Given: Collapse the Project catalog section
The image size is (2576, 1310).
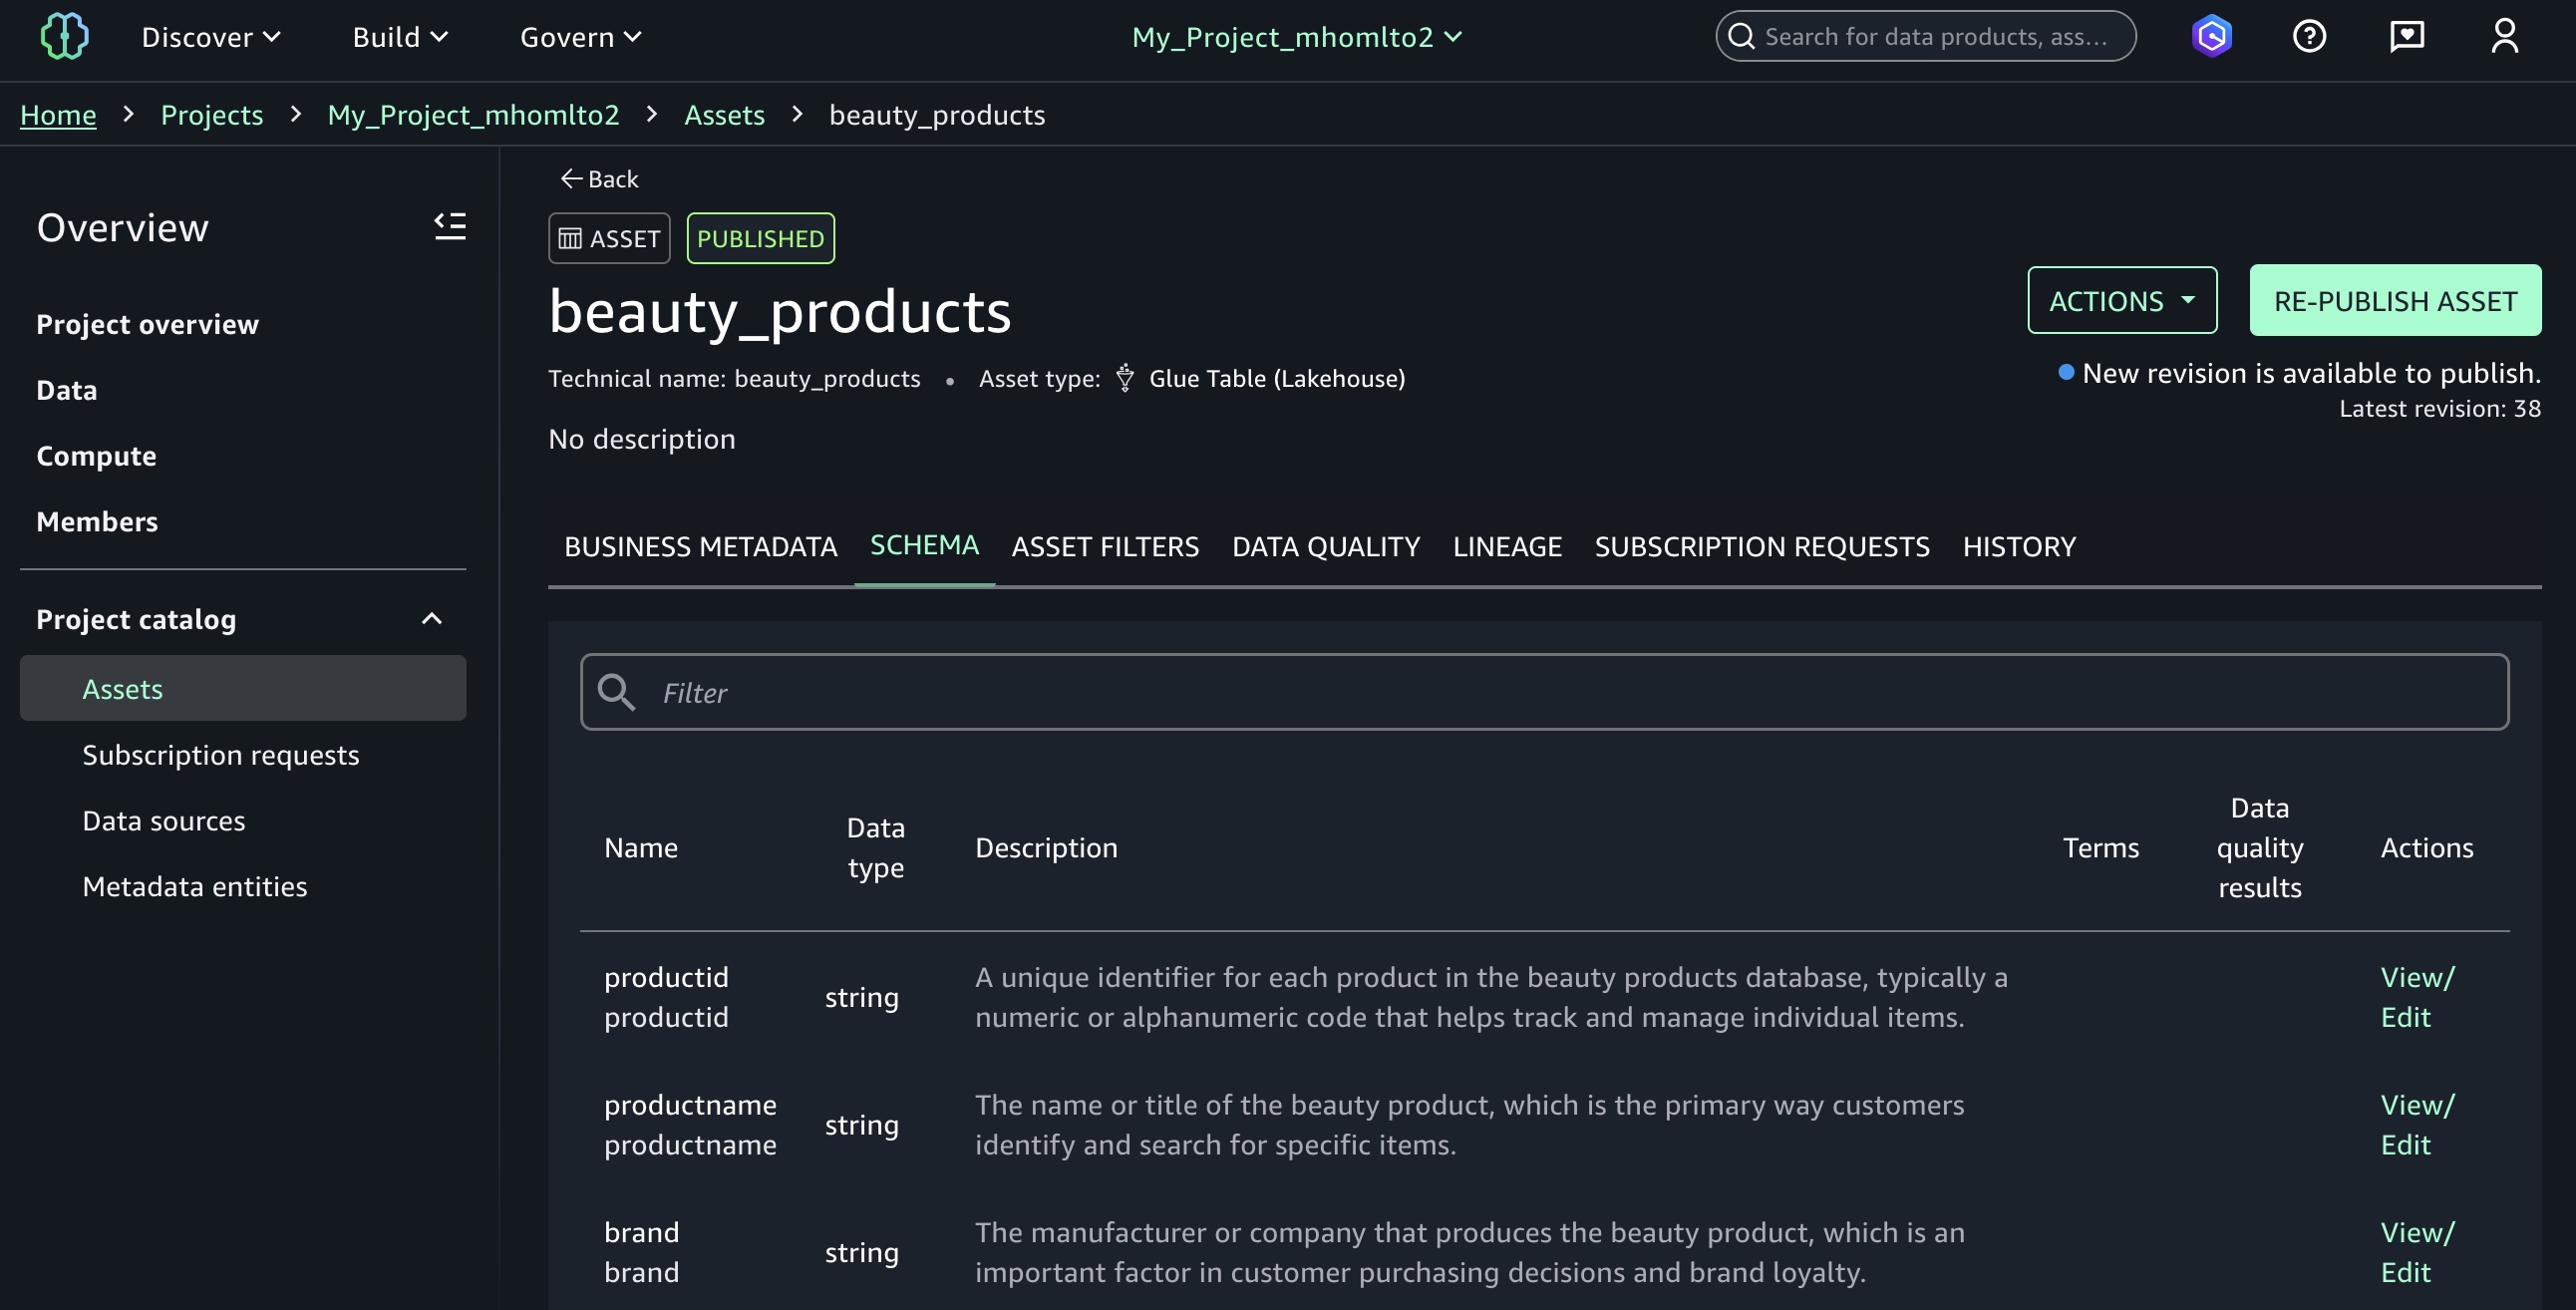Looking at the screenshot, I should [432, 619].
